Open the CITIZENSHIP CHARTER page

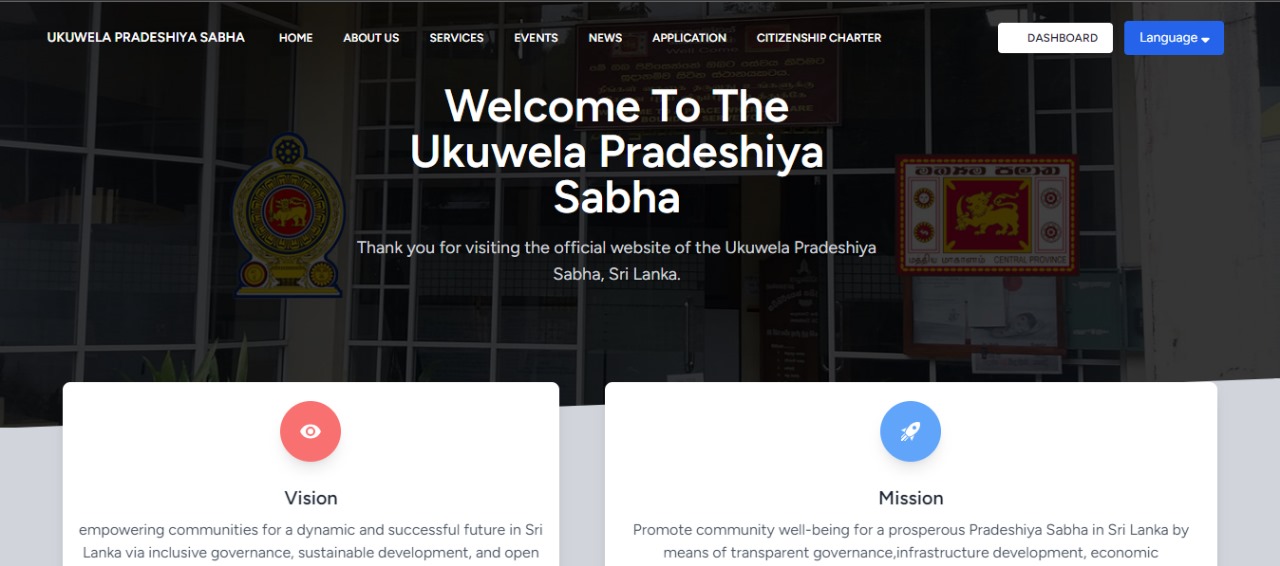click(819, 38)
